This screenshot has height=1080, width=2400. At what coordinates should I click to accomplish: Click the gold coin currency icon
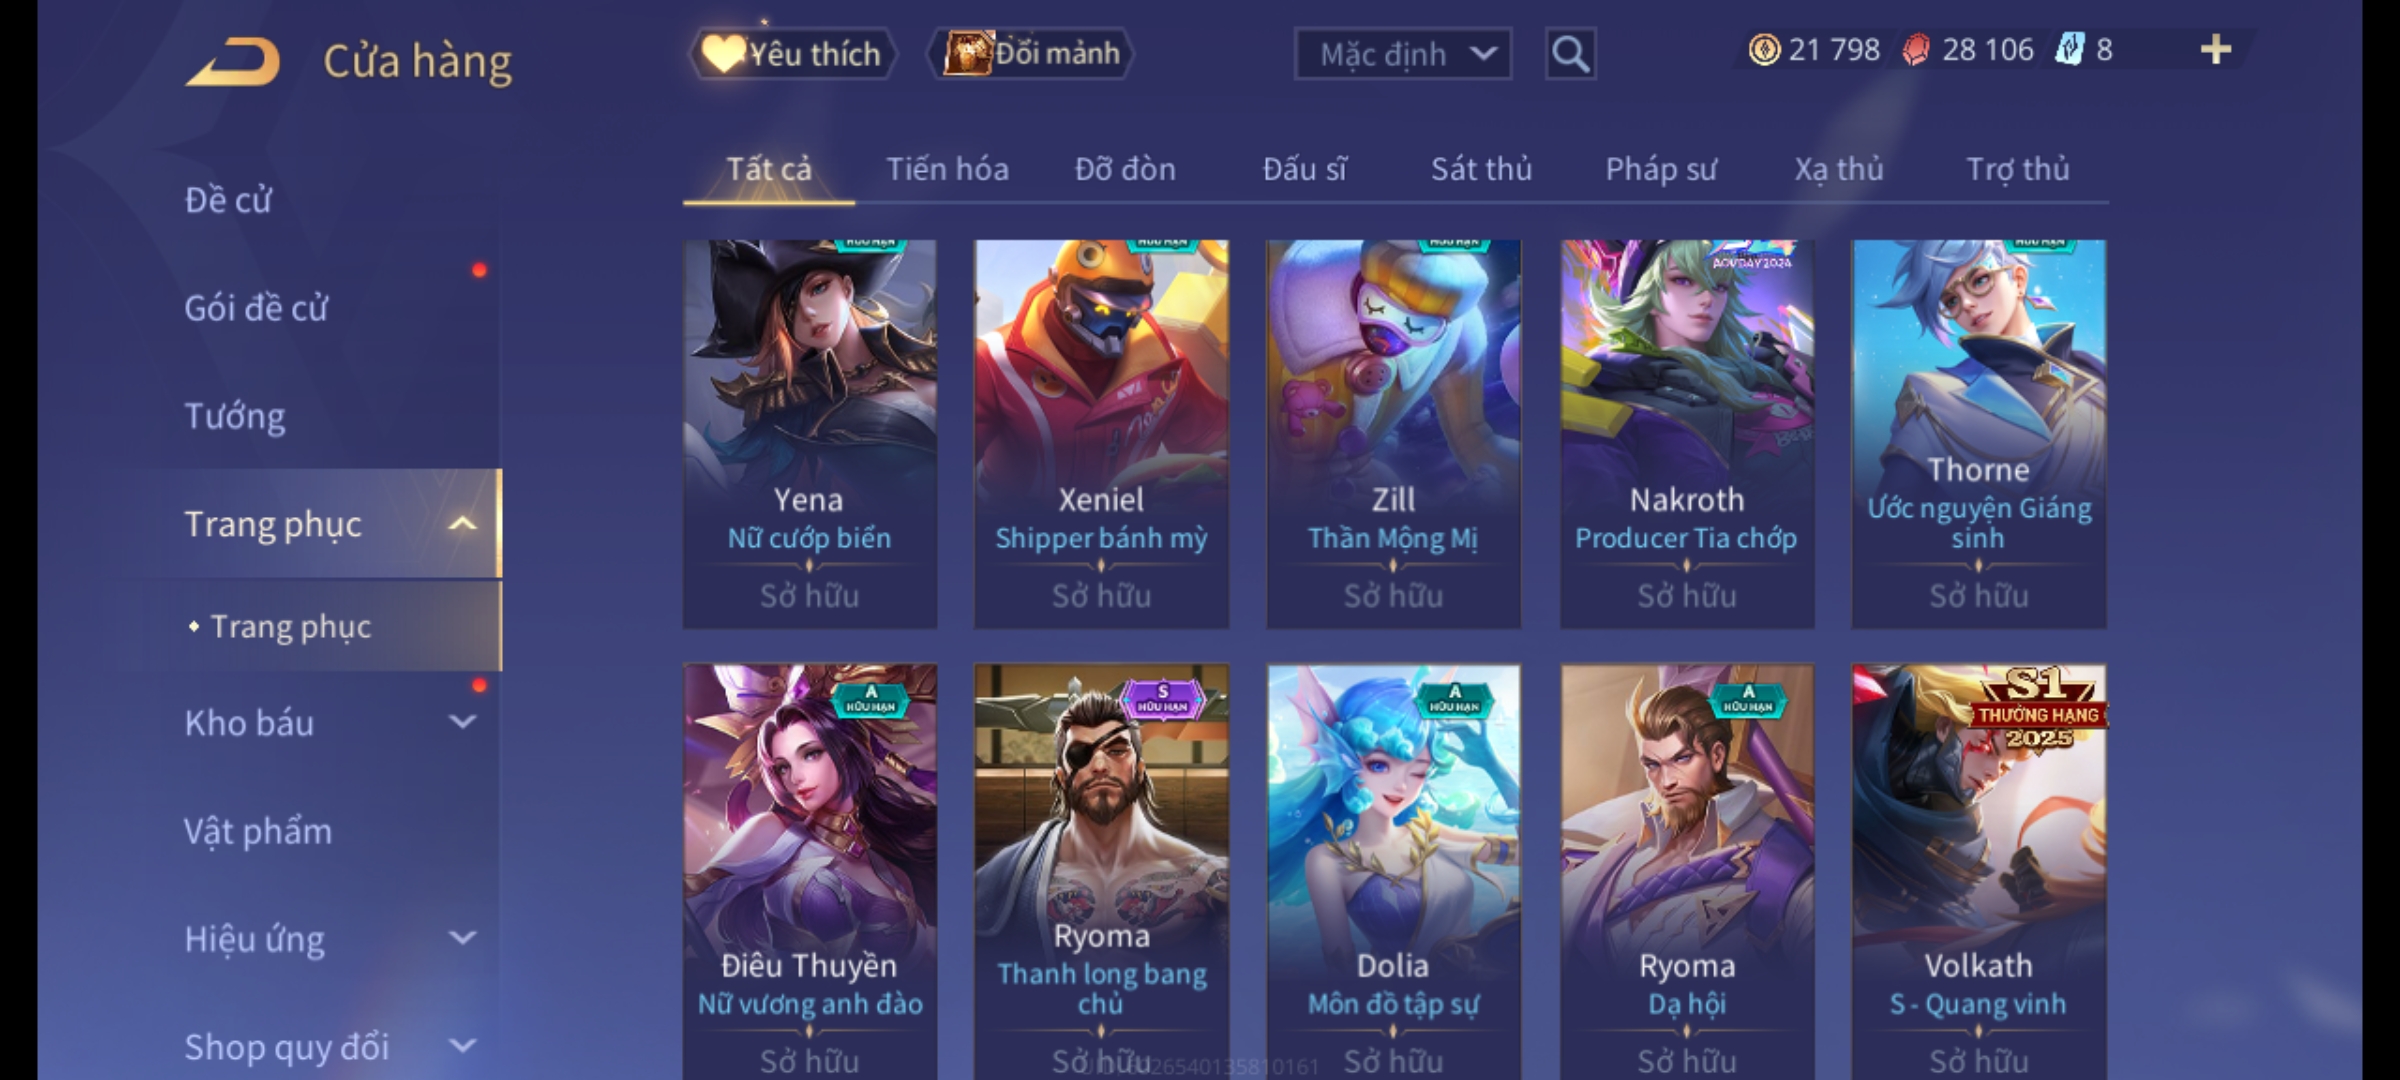tap(1764, 50)
